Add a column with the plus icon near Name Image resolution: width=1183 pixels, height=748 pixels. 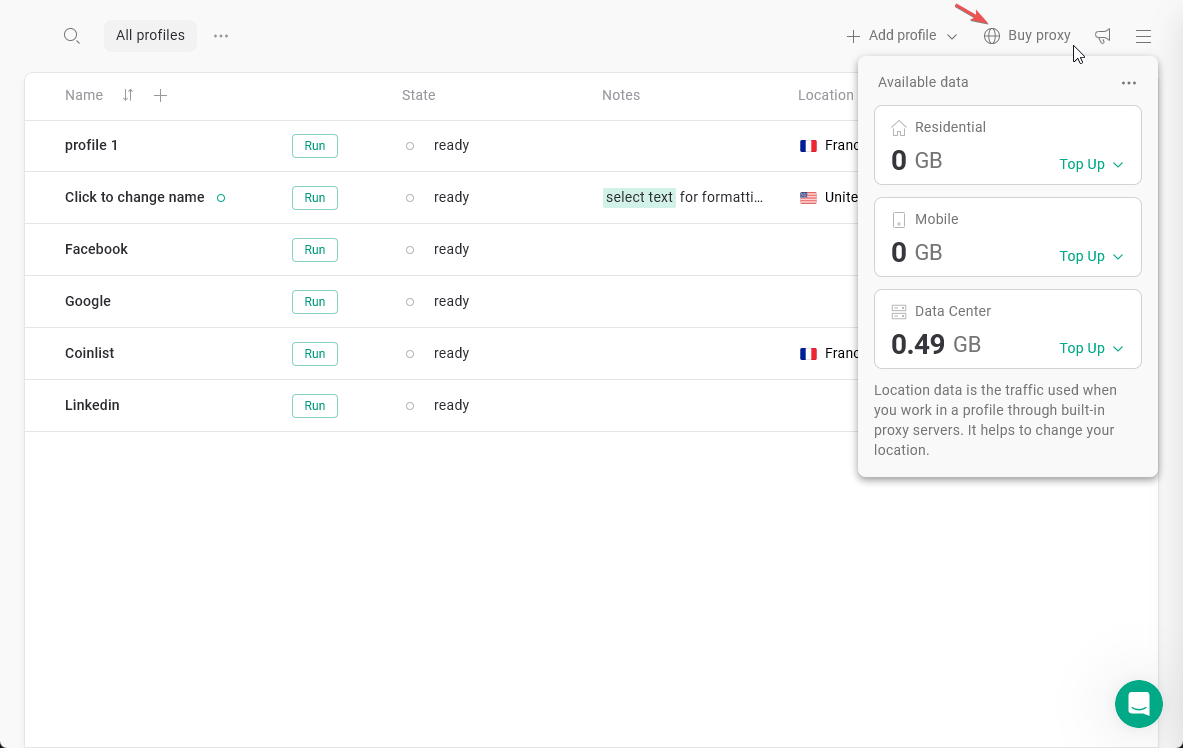pos(160,95)
